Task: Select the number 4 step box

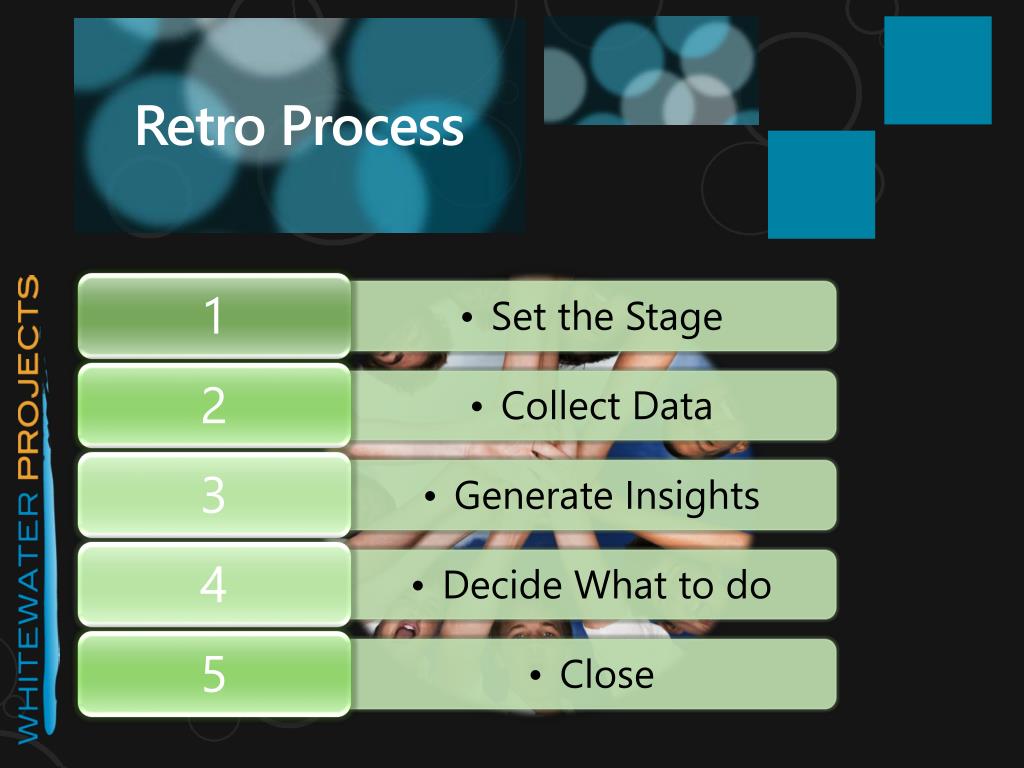Action: [x=214, y=584]
